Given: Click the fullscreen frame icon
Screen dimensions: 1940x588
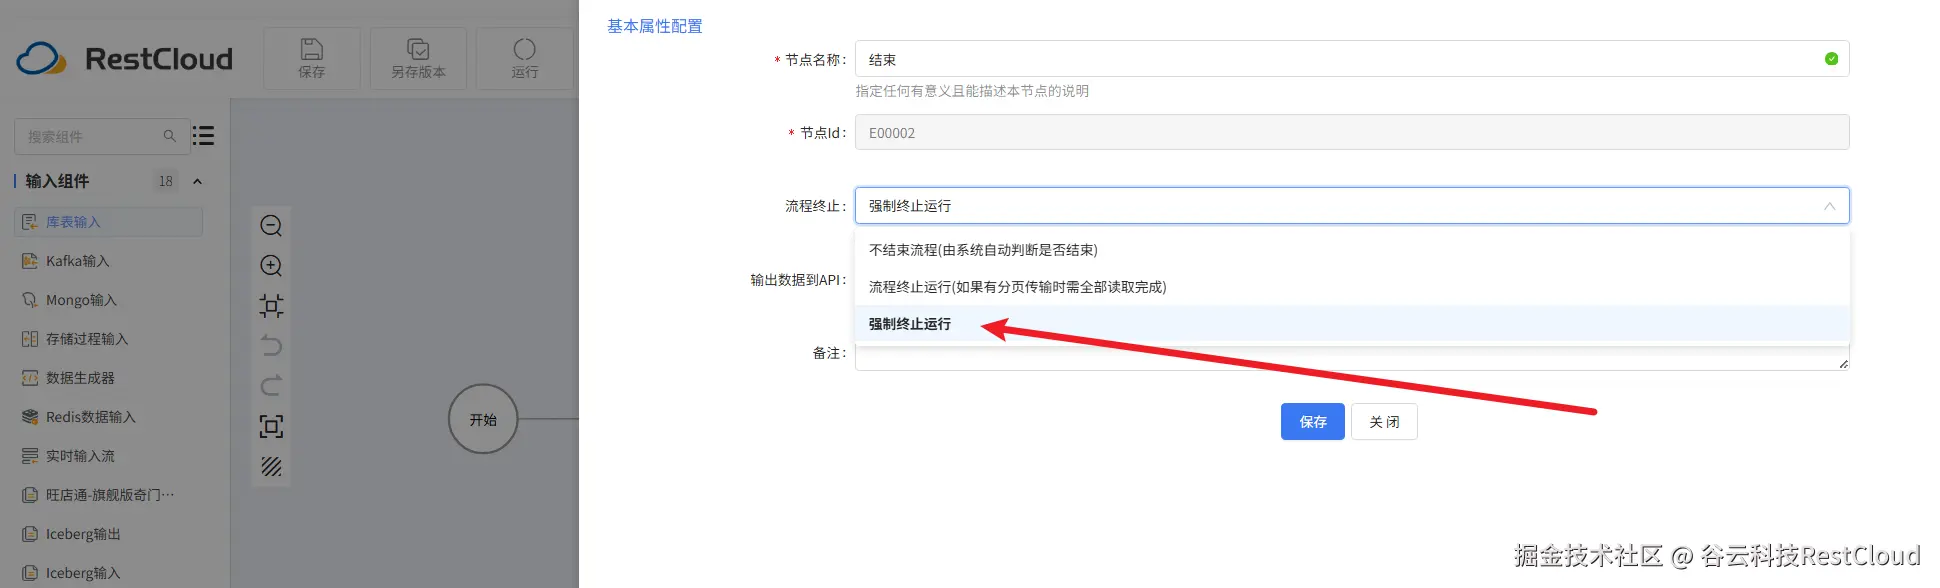Looking at the screenshot, I should [x=271, y=427].
